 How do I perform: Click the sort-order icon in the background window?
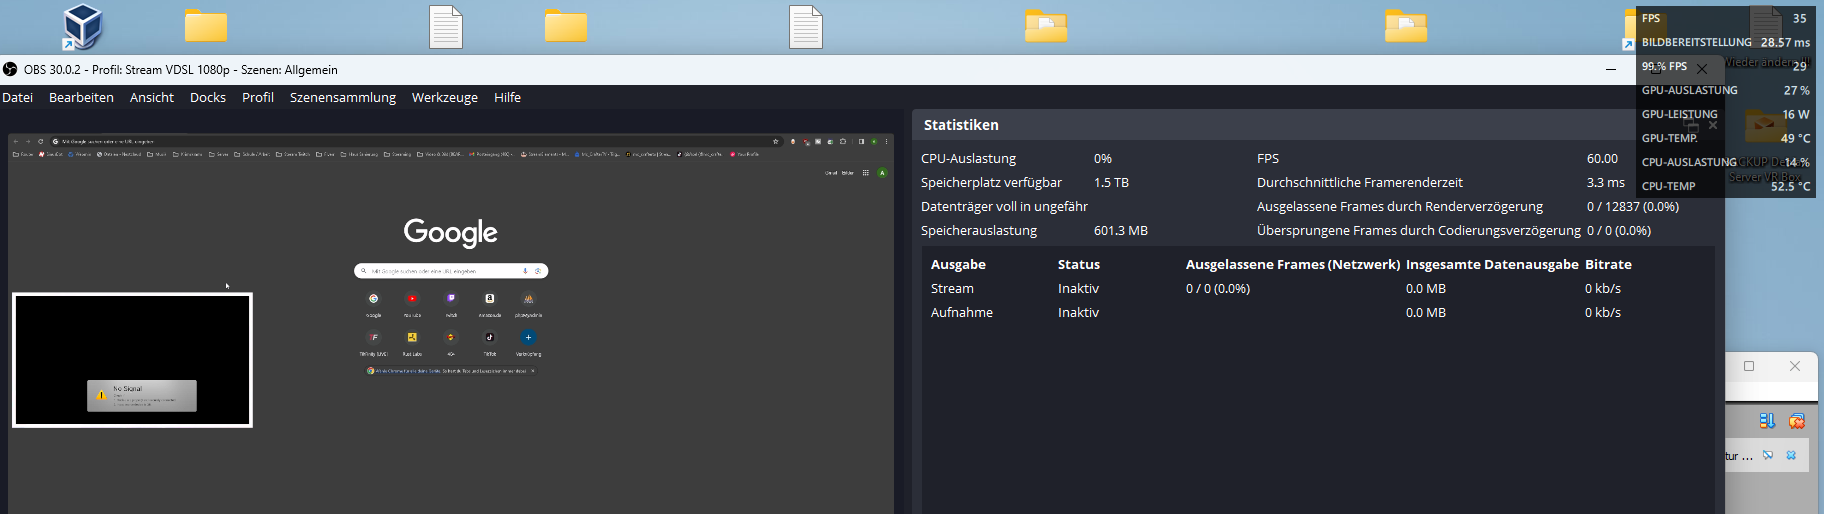(1767, 421)
